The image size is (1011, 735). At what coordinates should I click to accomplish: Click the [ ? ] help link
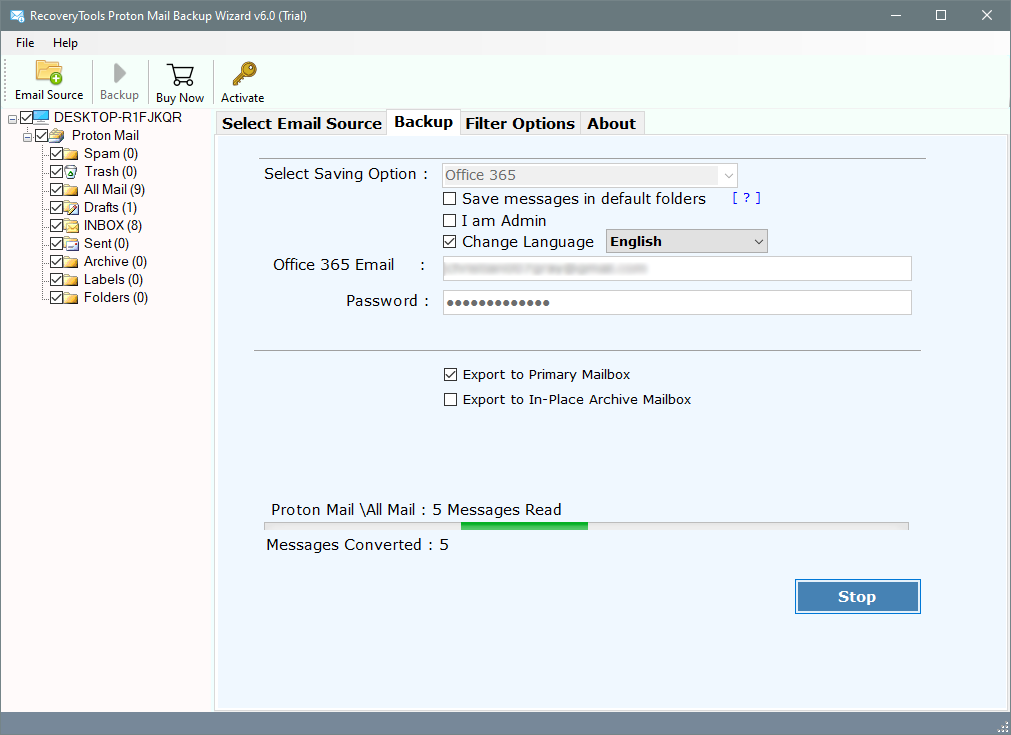747,198
